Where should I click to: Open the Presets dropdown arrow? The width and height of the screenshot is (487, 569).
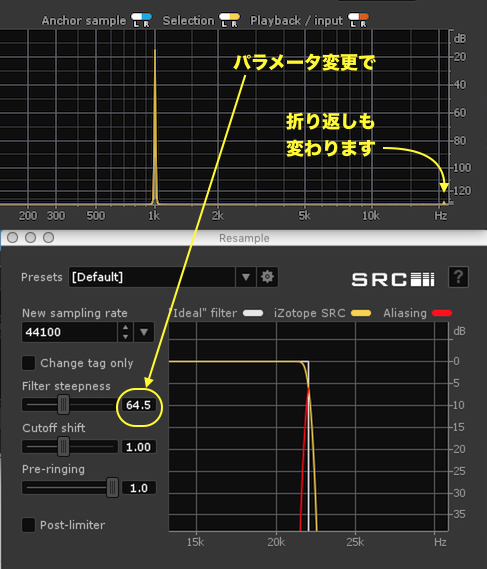(246, 277)
